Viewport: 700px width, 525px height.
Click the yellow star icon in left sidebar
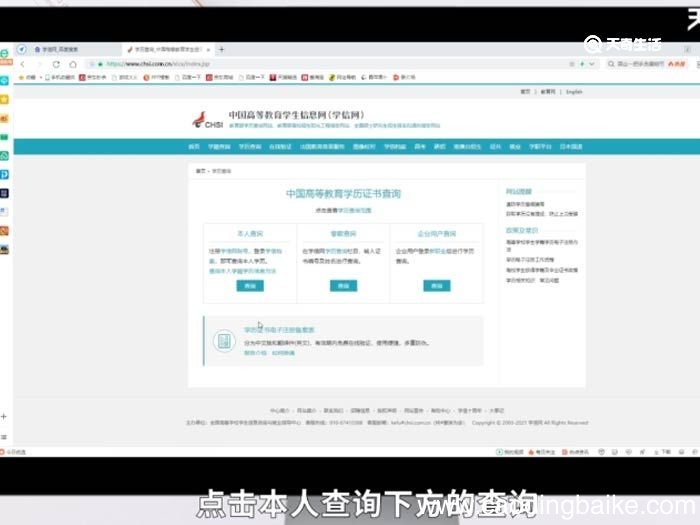[x=4, y=99]
